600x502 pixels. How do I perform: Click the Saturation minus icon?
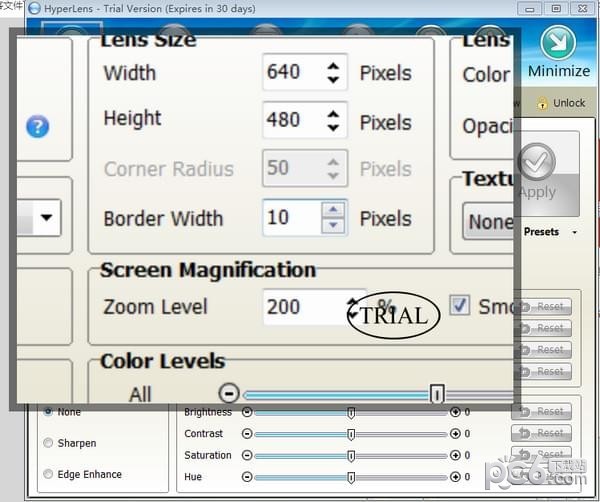247,455
